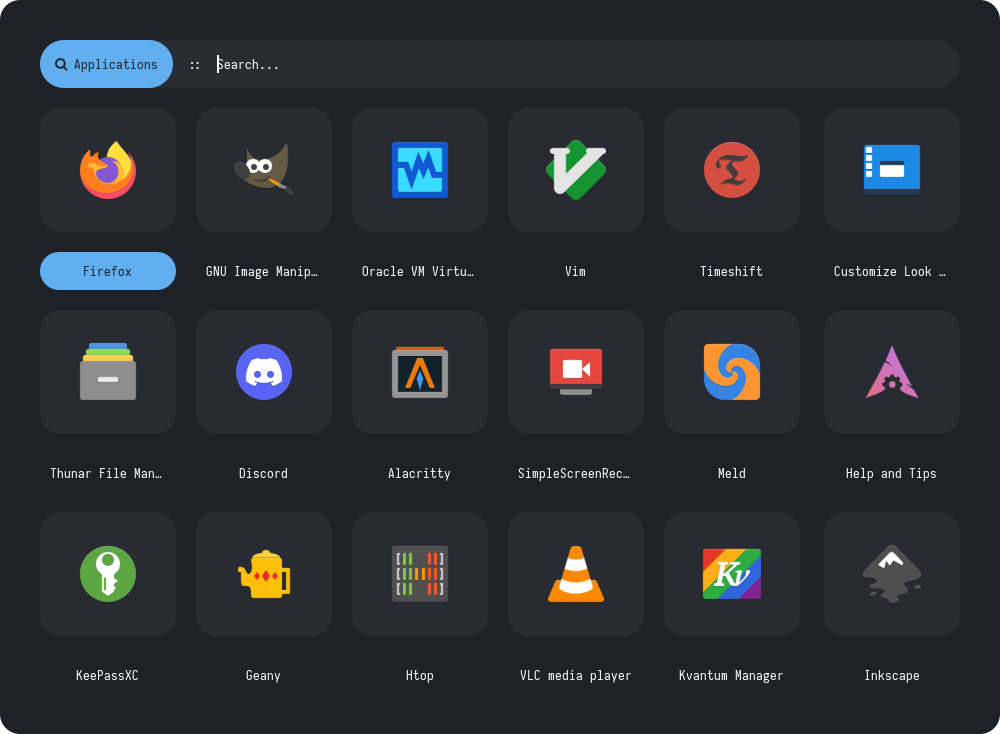This screenshot has width=1000, height=734.
Task: Click the Applications mode button
Action: [107, 64]
